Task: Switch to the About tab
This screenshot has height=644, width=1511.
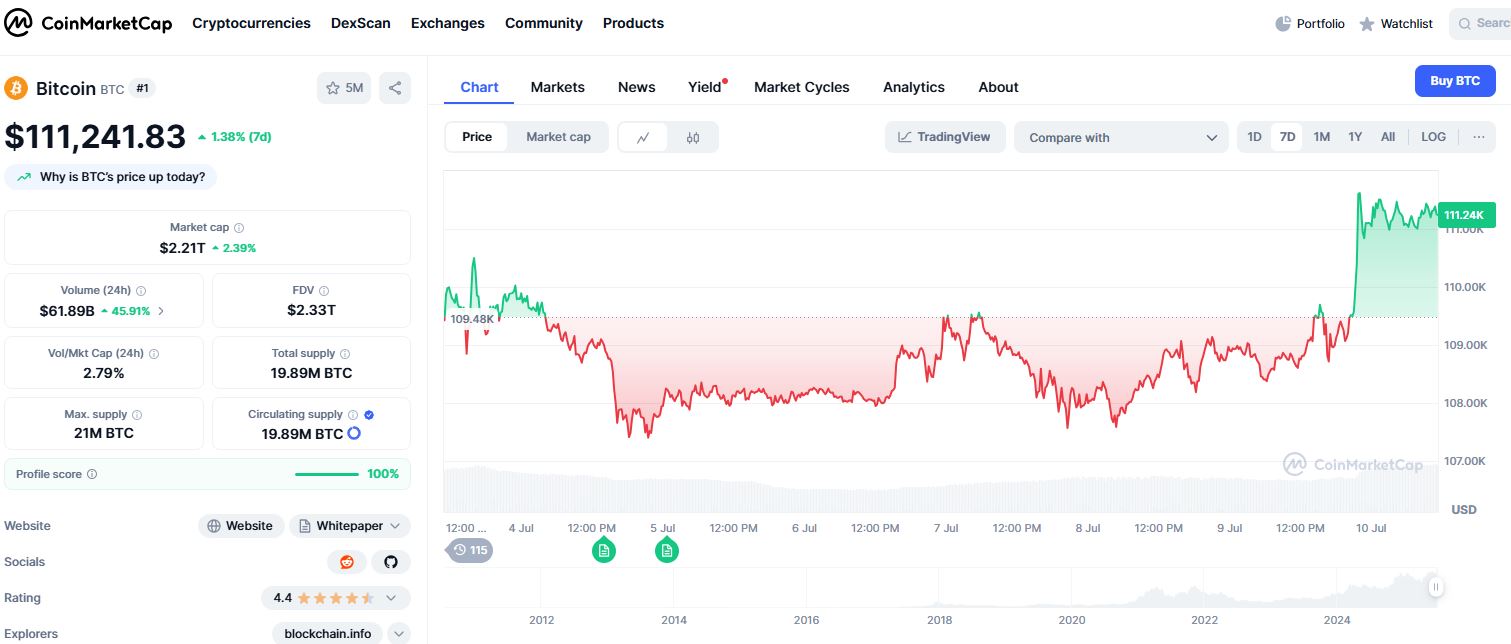Action: point(998,87)
